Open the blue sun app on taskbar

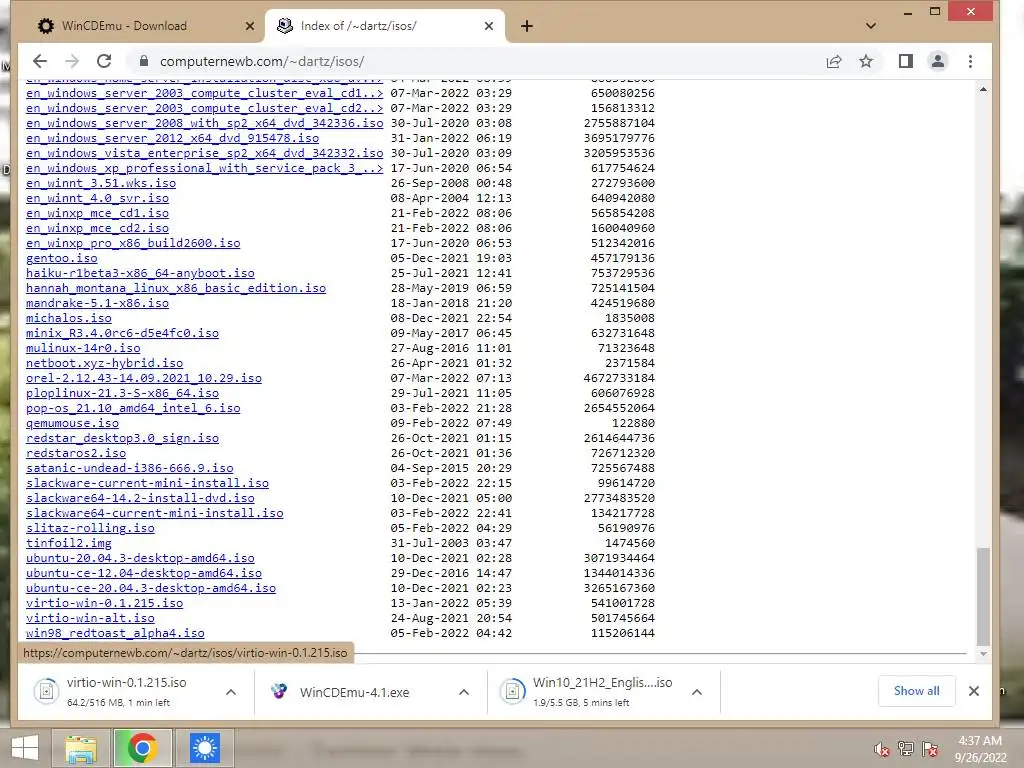(204, 748)
